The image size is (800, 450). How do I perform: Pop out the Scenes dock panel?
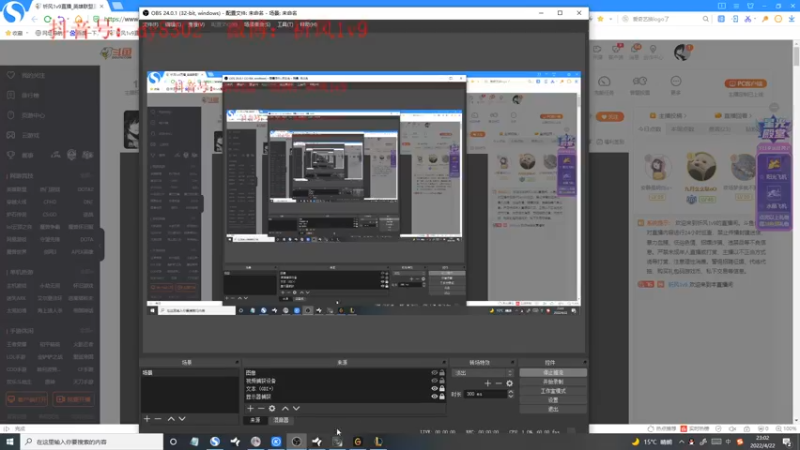pos(236,362)
